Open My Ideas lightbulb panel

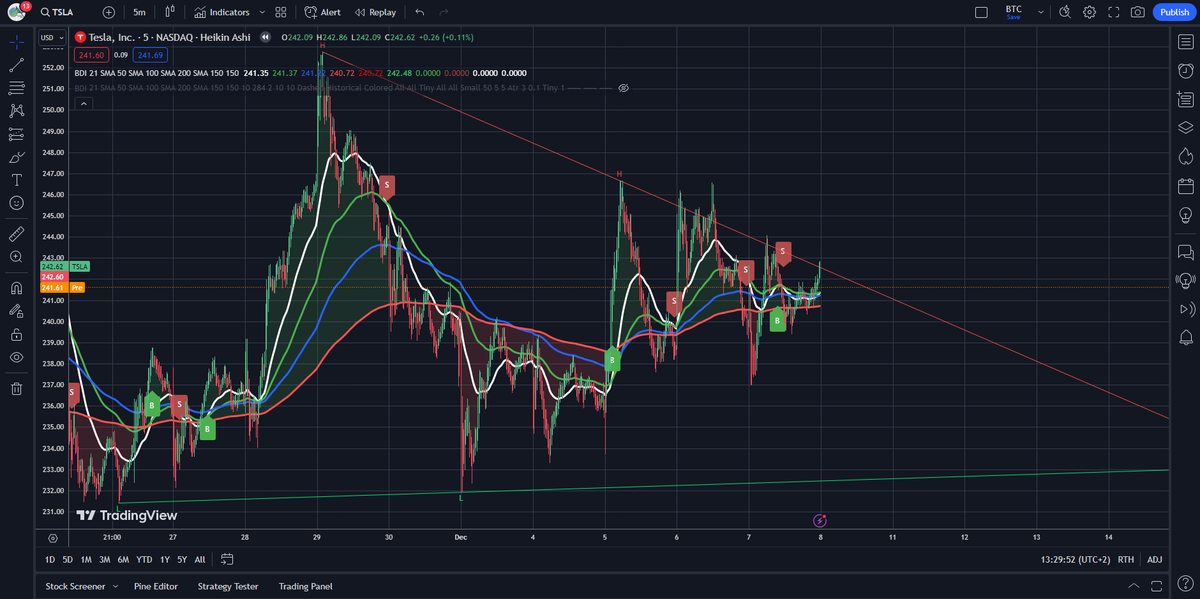click(1186, 214)
